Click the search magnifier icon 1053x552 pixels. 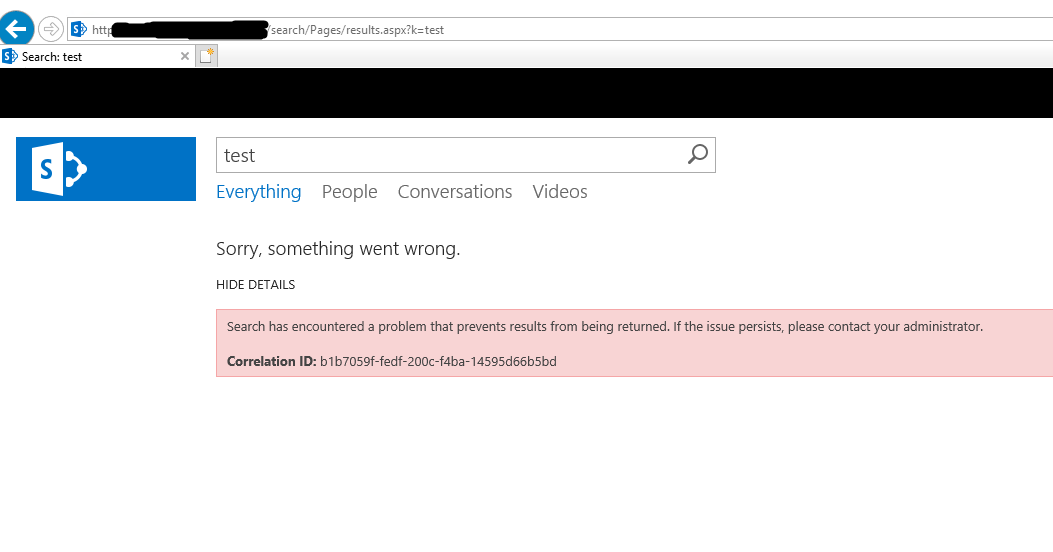[x=698, y=154]
